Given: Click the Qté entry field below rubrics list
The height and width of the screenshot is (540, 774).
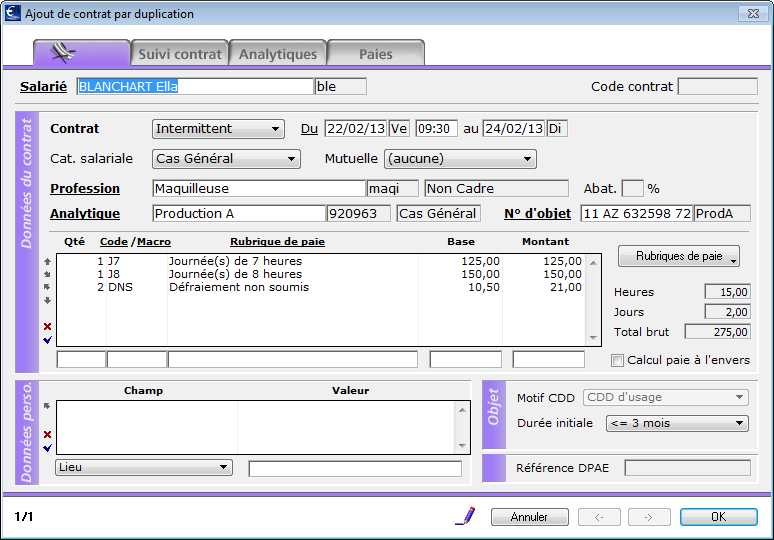Looking at the screenshot, I should (81, 359).
